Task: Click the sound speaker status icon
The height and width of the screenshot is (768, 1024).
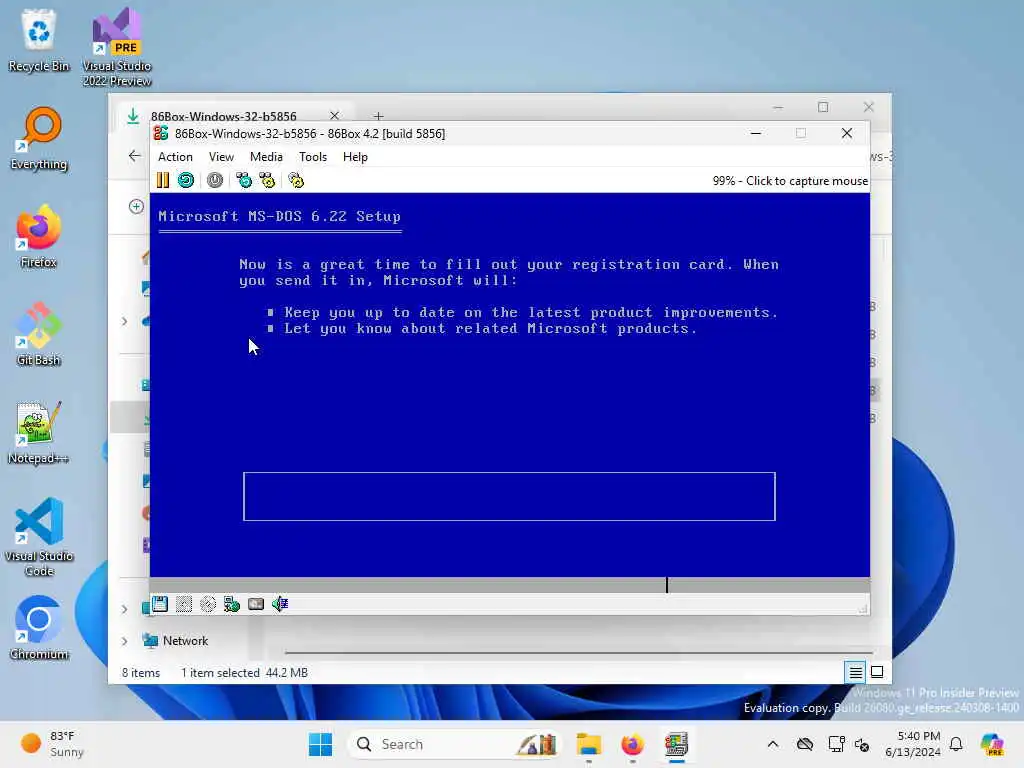Action: [x=280, y=604]
